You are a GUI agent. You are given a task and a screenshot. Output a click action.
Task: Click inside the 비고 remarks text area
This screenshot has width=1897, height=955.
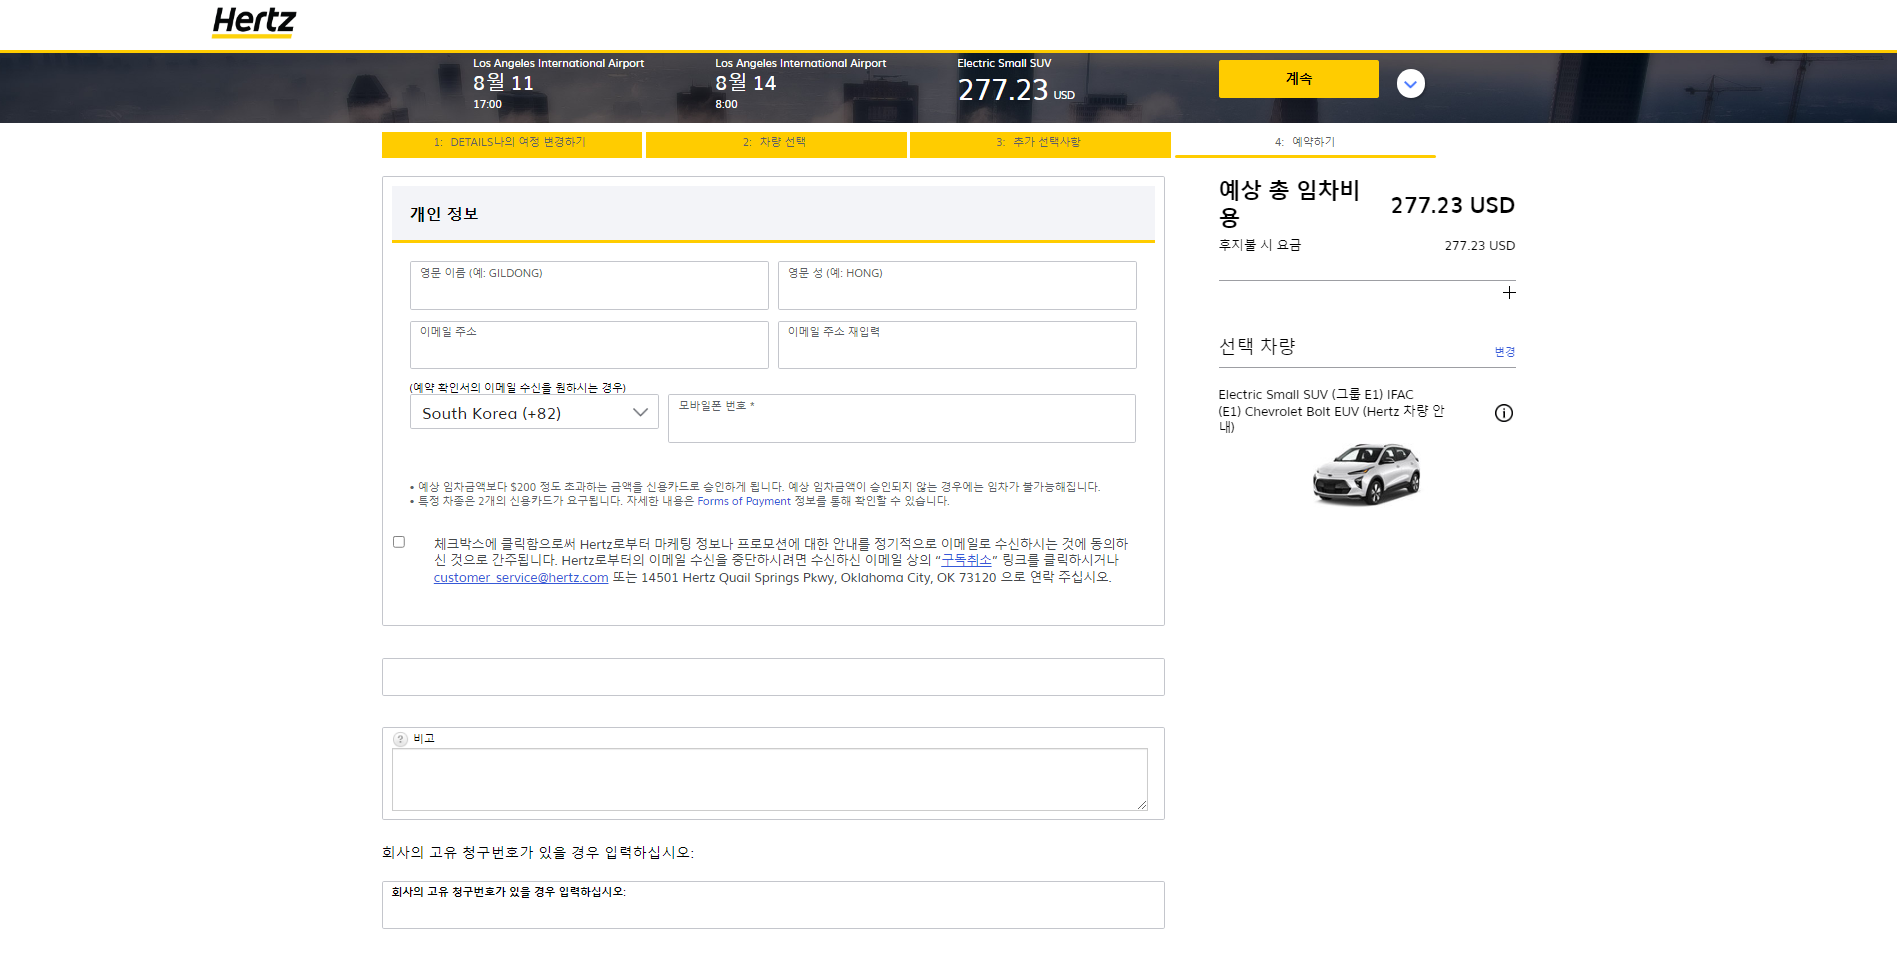770,780
